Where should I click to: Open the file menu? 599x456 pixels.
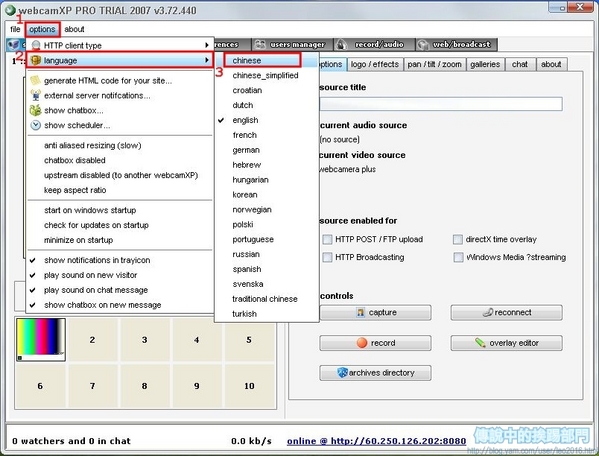tap(15, 29)
